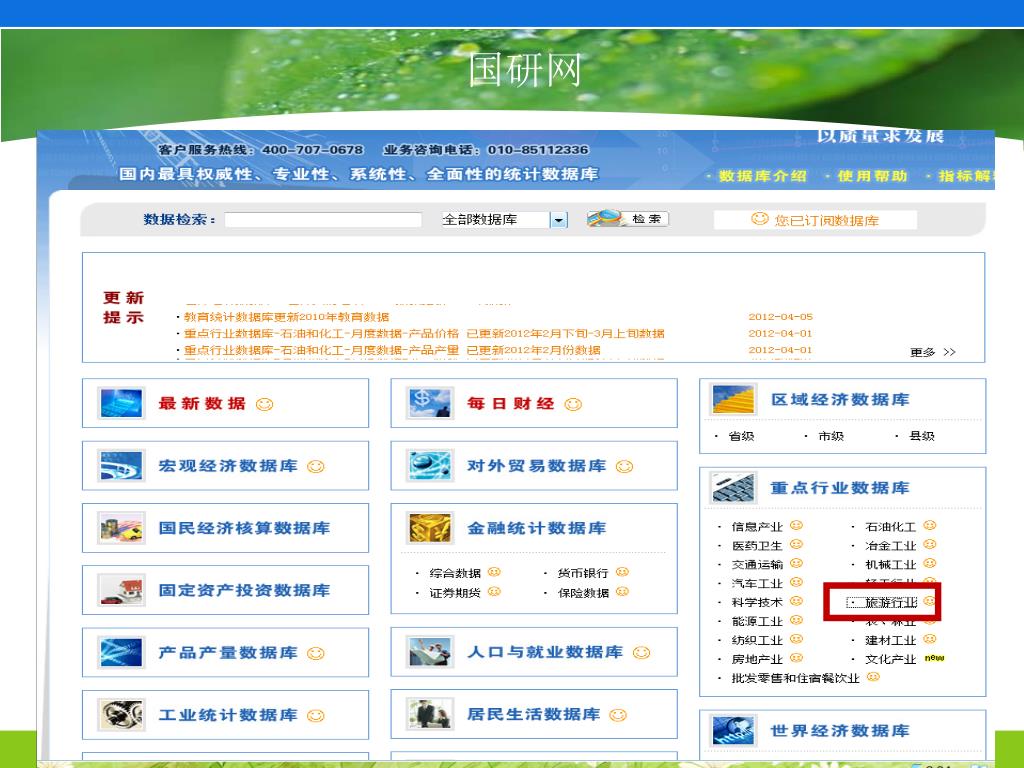This screenshot has width=1024, height=768.
Task: Open the 国民经济核算数据库 title link
Action: pos(244,528)
